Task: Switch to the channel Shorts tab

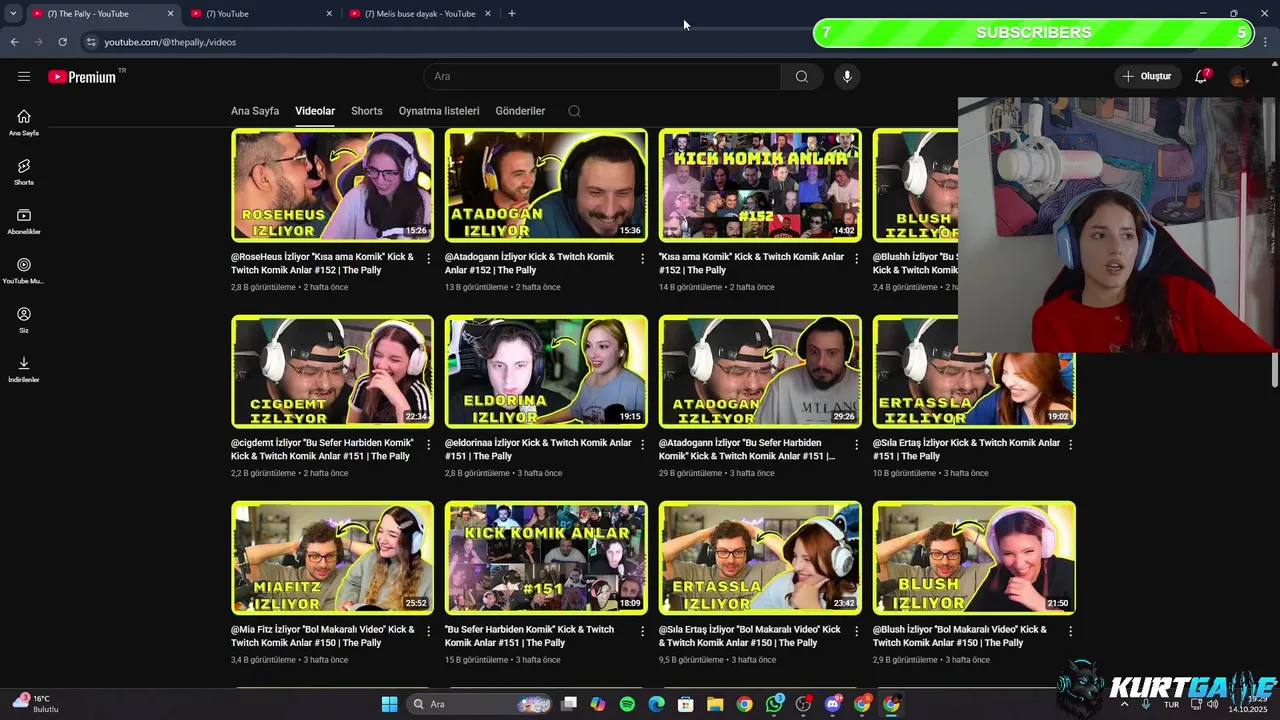Action: coord(367,111)
